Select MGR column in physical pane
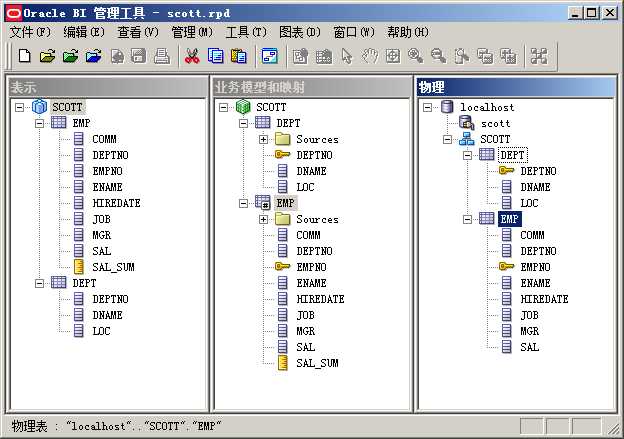624x439 pixels. pos(529,331)
